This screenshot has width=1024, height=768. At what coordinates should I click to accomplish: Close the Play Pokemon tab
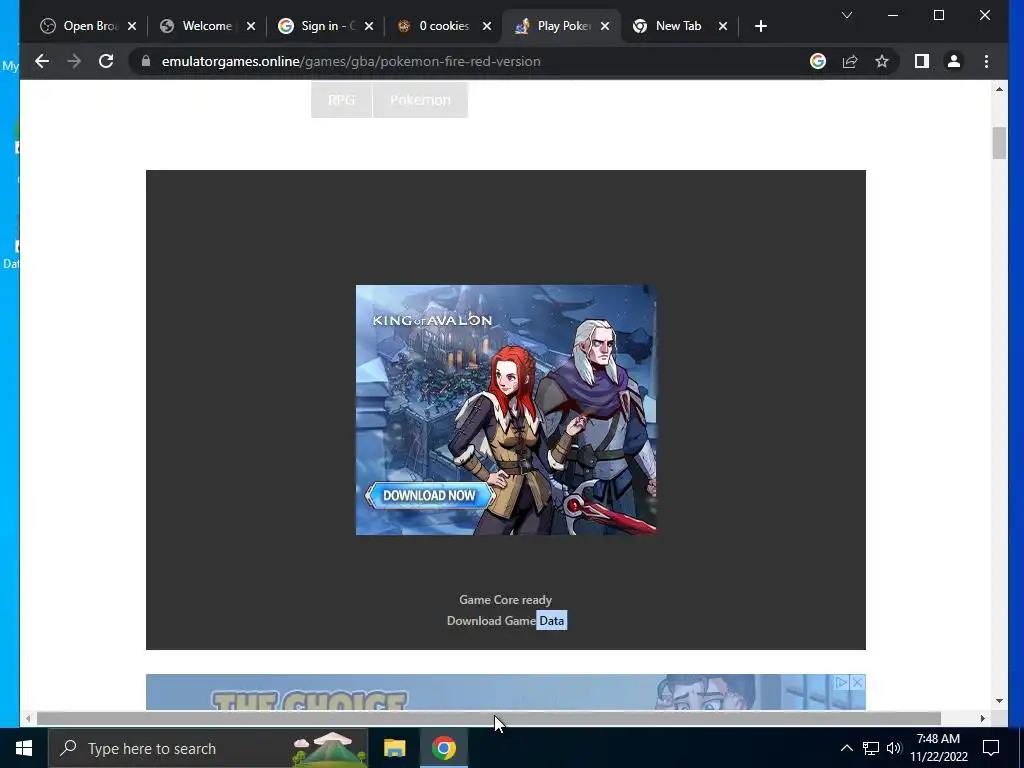pyautogui.click(x=605, y=26)
